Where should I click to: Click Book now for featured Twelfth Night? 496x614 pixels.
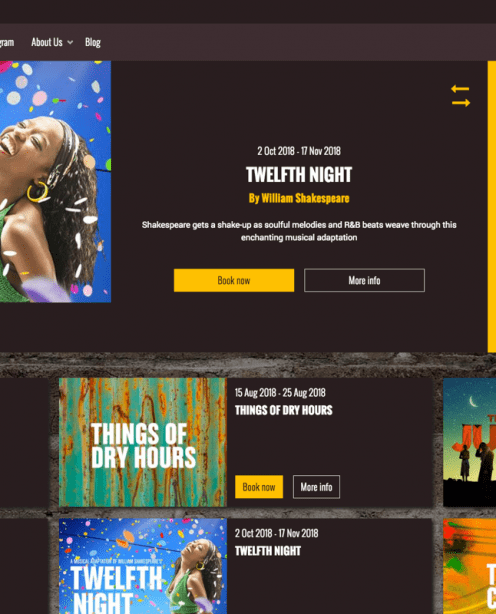(x=234, y=280)
